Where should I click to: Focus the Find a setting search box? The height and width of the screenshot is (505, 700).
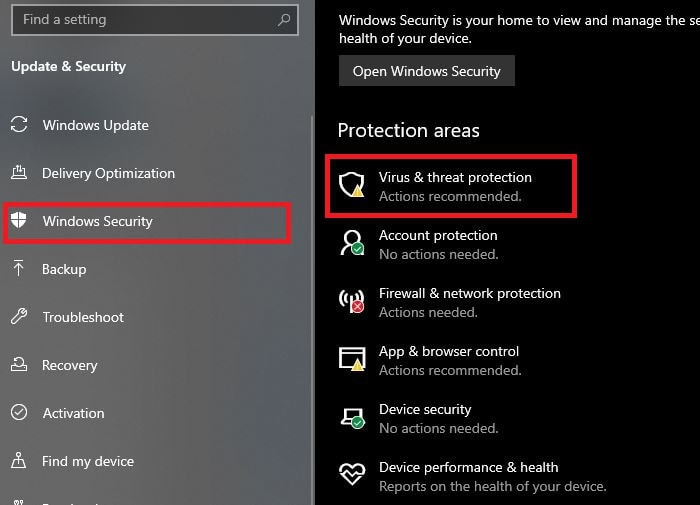(x=140, y=19)
